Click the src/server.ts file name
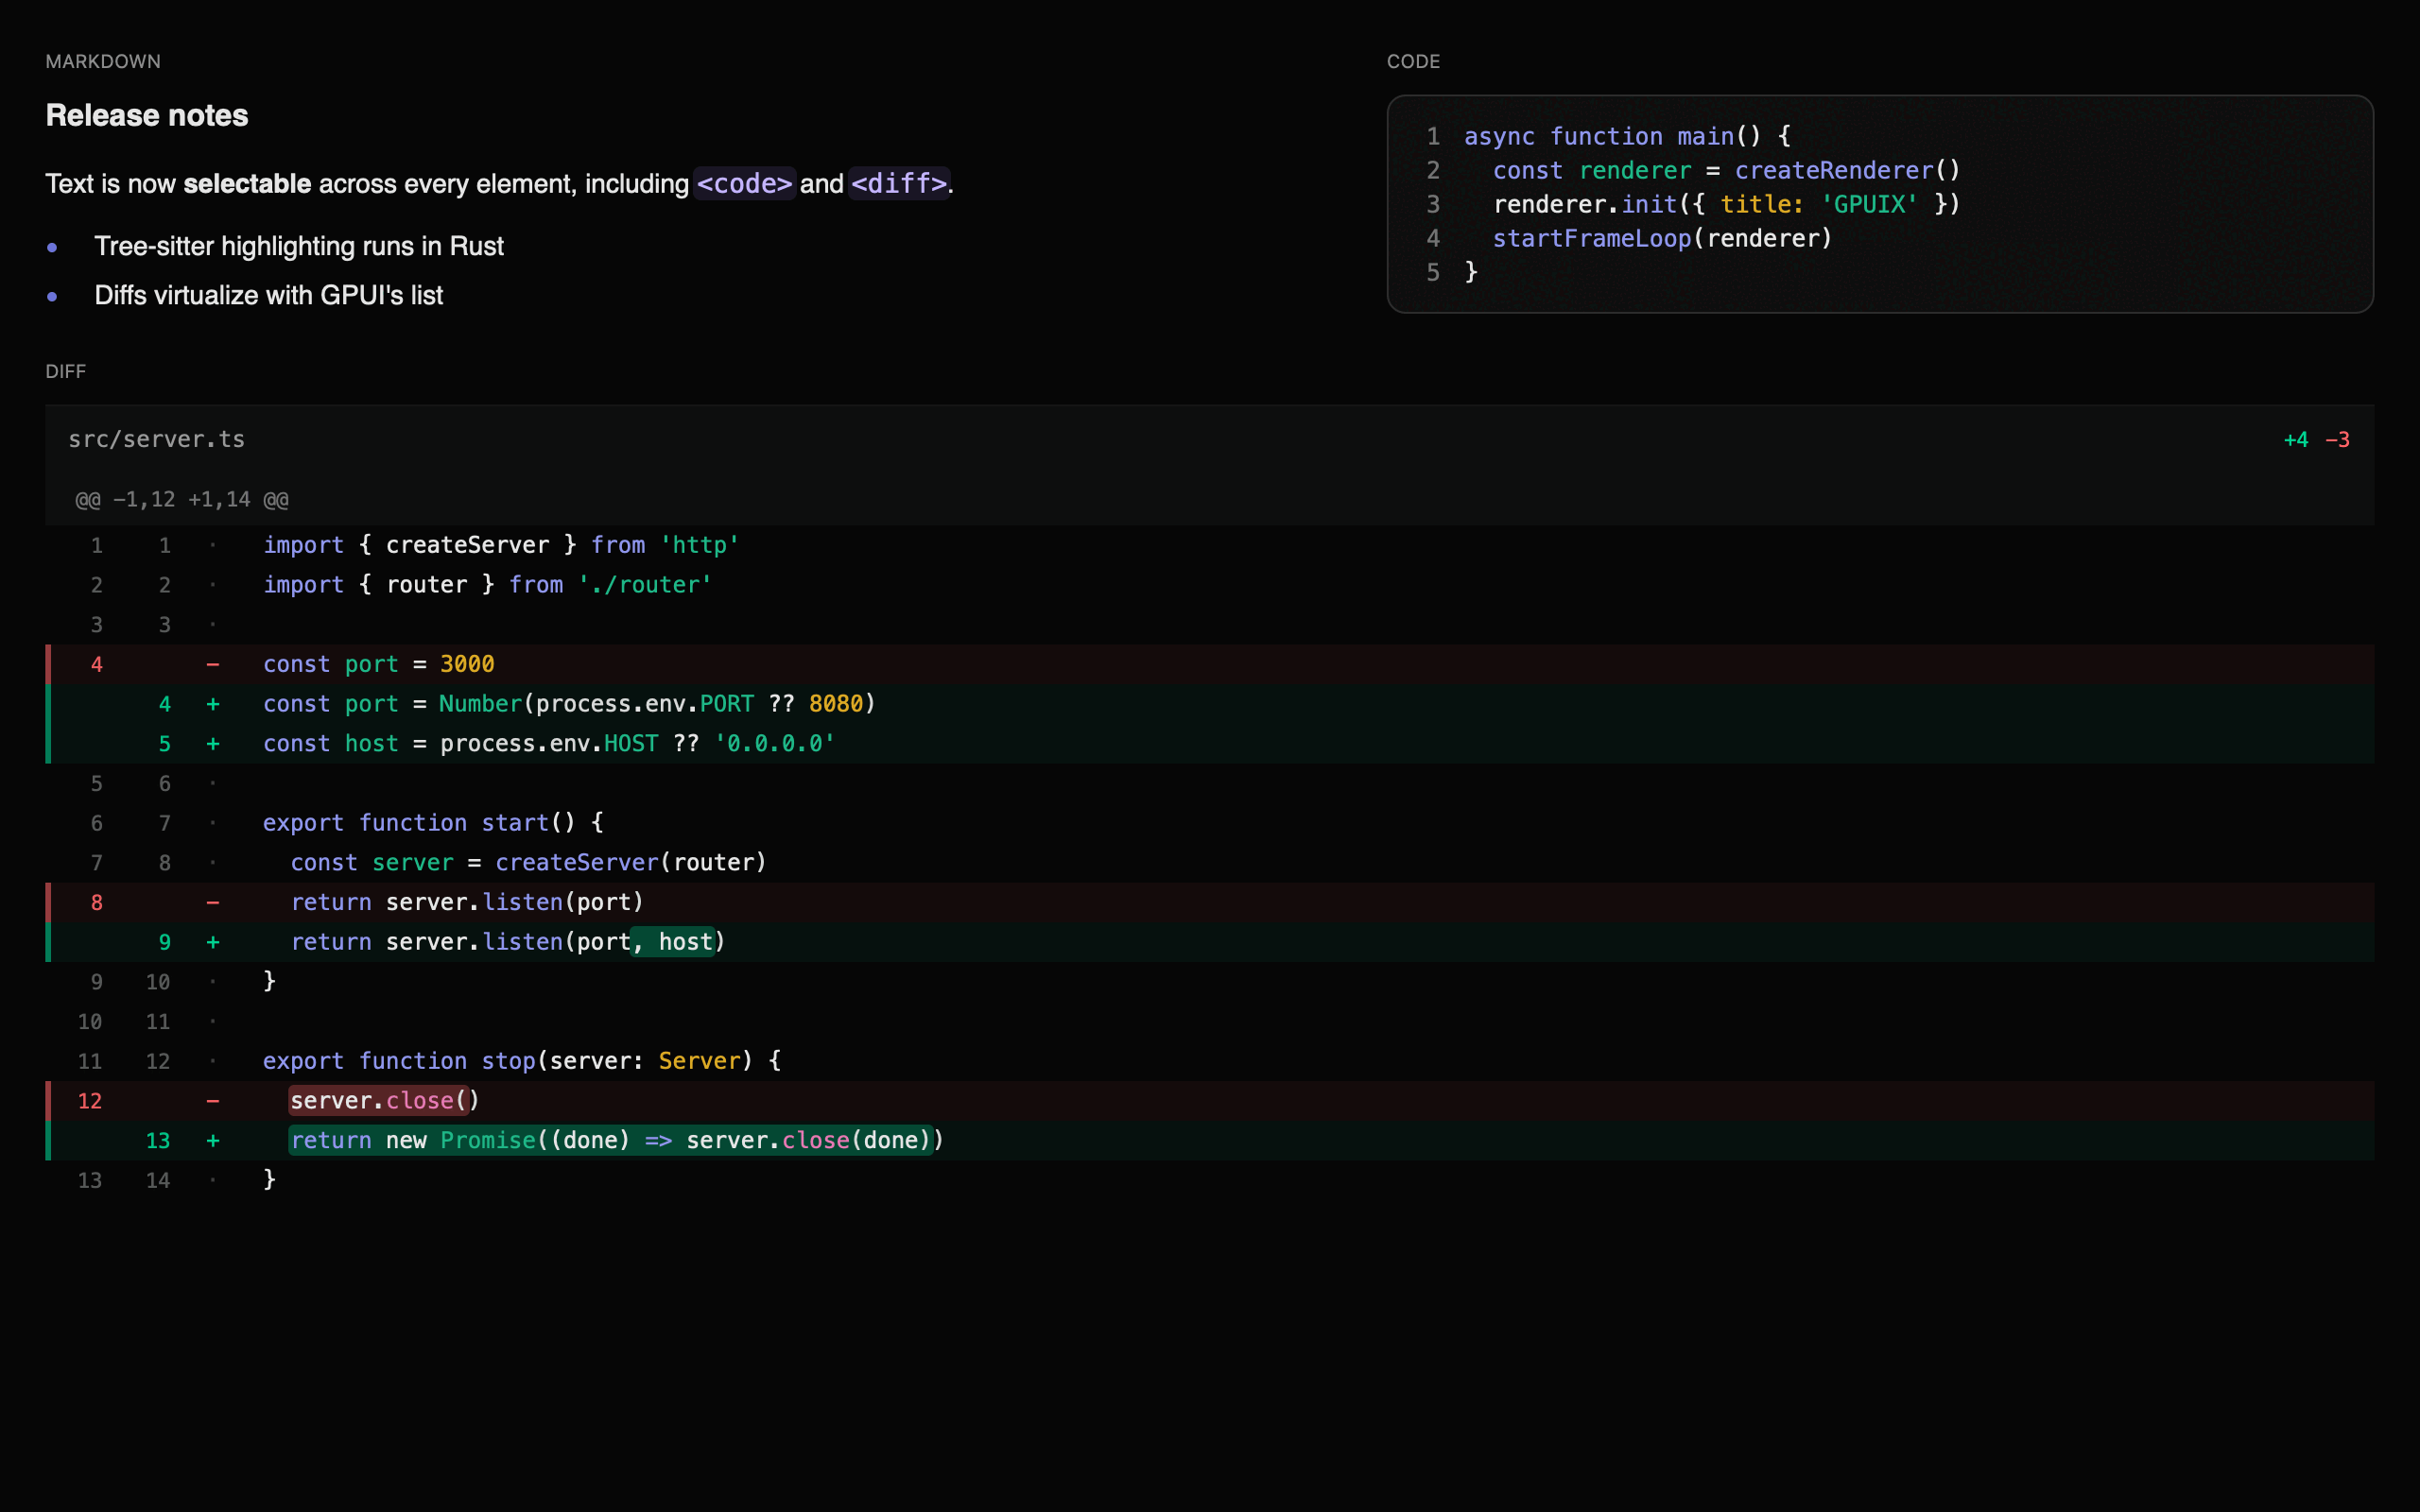The image size is (2420, 1512). pyautogui.click(x=157, y=439)
